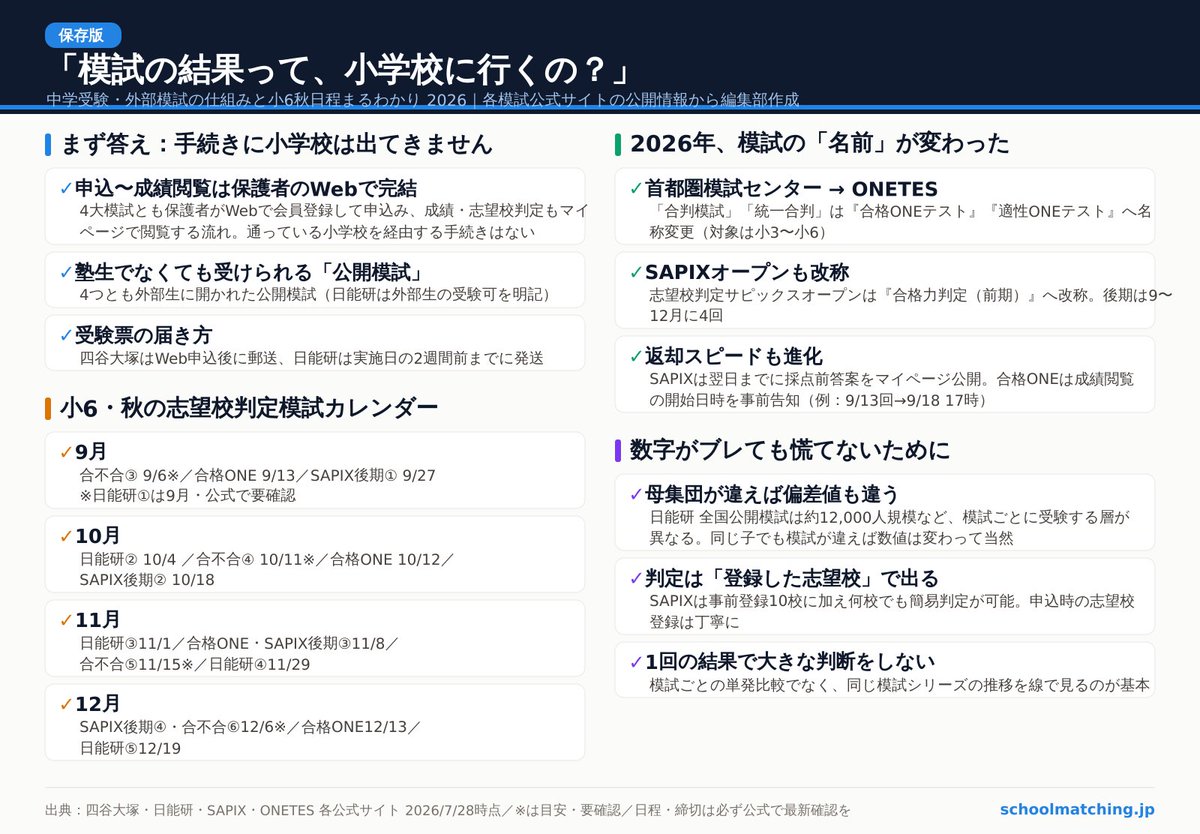Click footer source line starting 出典：四谷大塚・日能研
Screen dimensions: 1200x834
coord(448,810)
